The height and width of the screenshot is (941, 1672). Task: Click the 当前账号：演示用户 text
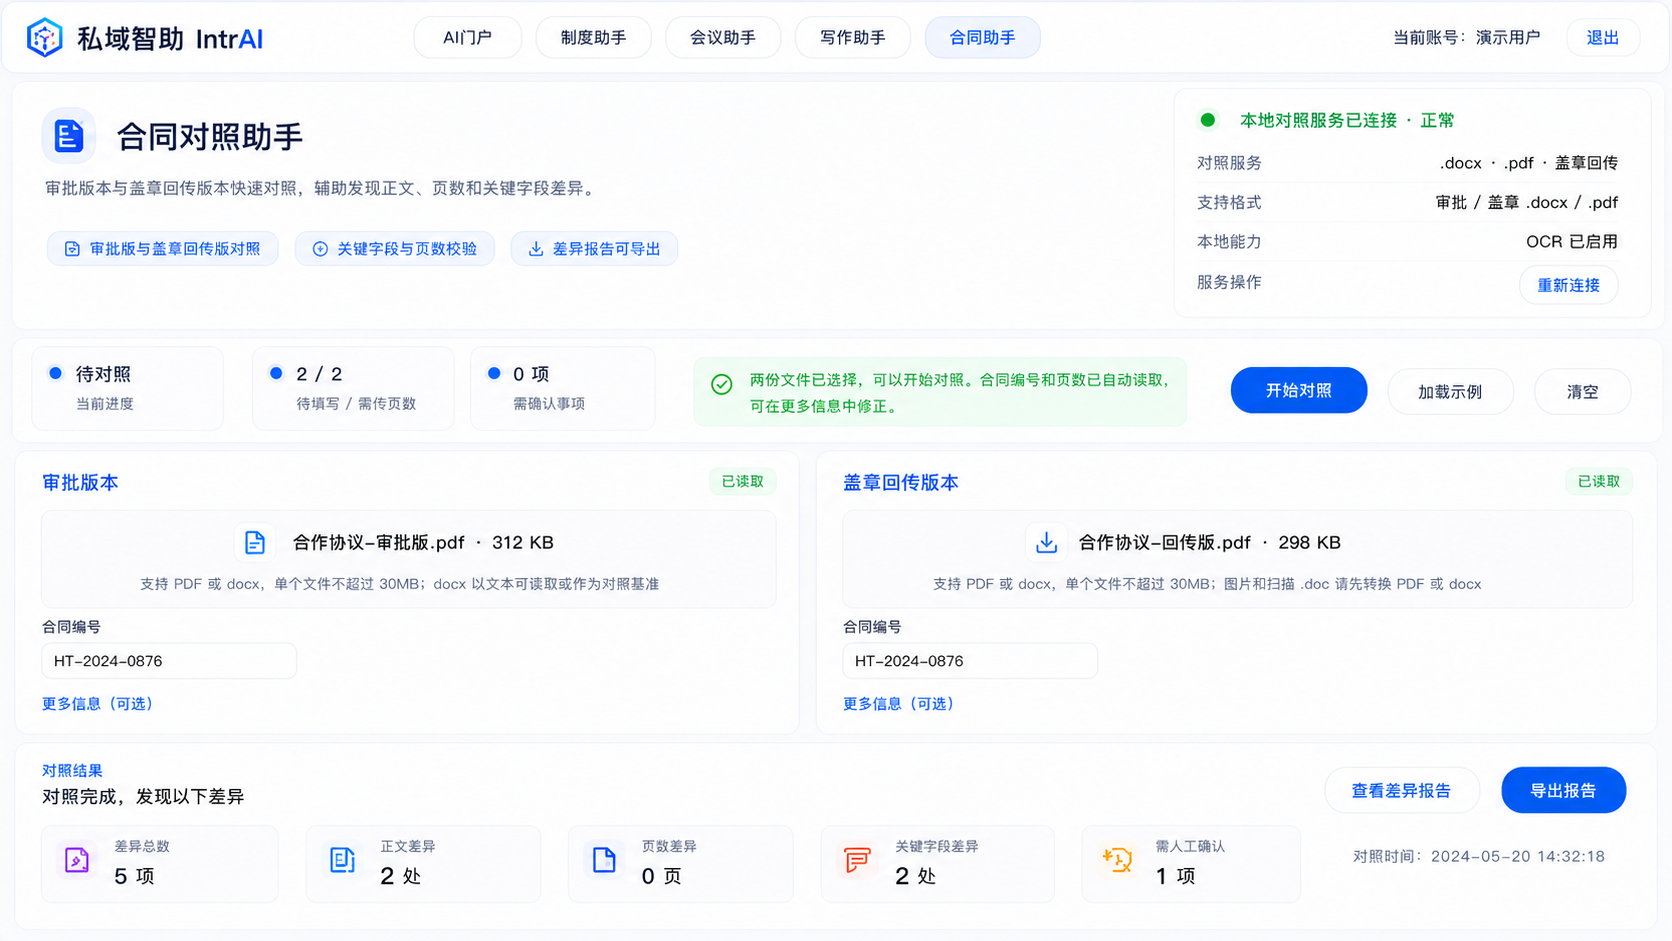1466,38
